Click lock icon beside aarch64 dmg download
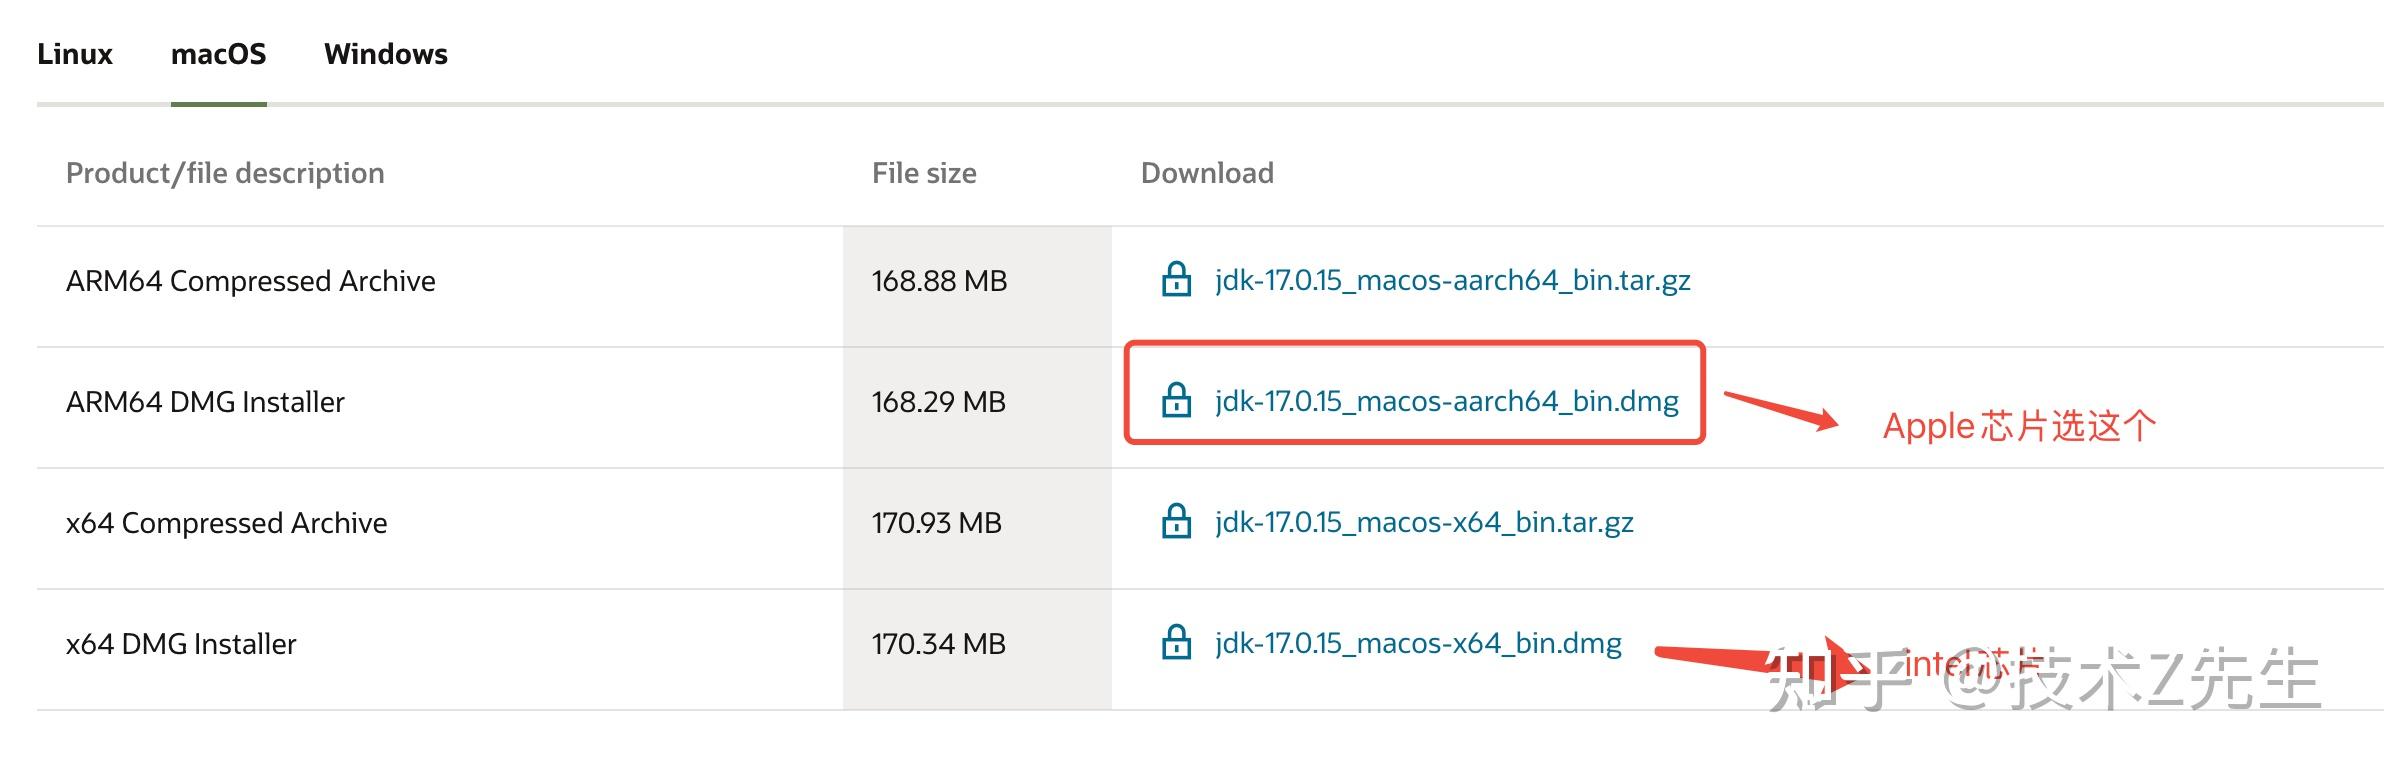The width and height of the screenshot is (2384, 776). (1176, 401)
